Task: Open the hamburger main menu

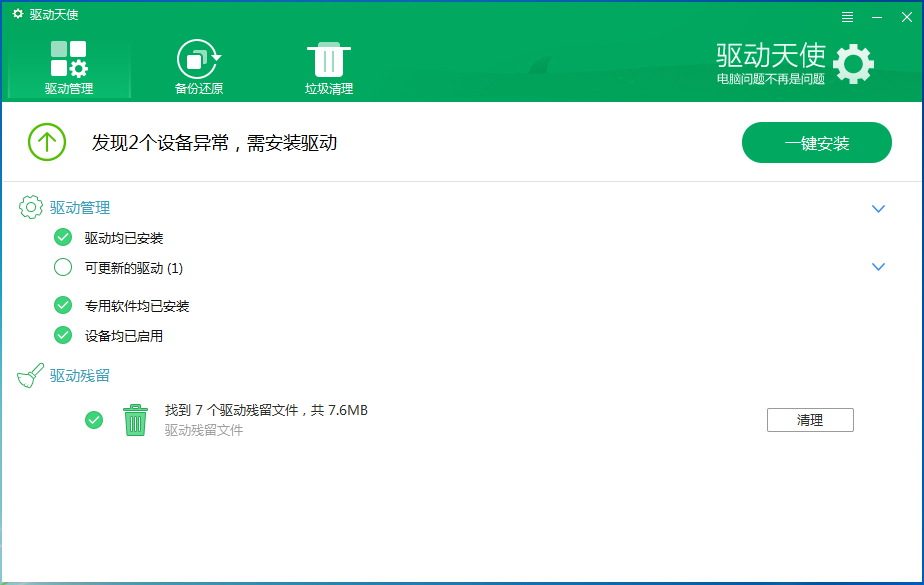Action: 847,17
